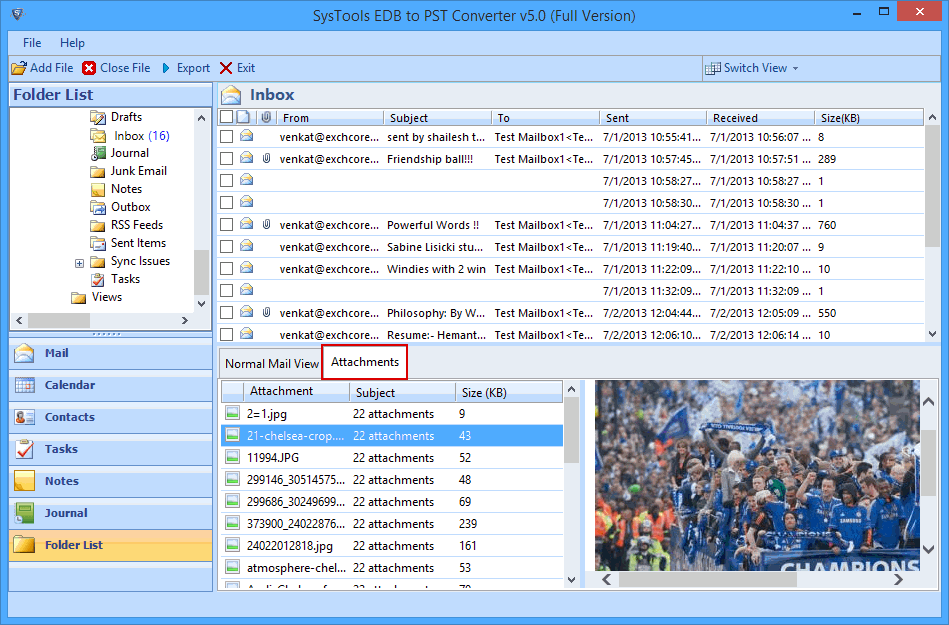Select the RSS Feeds folder

pos(137,225)
